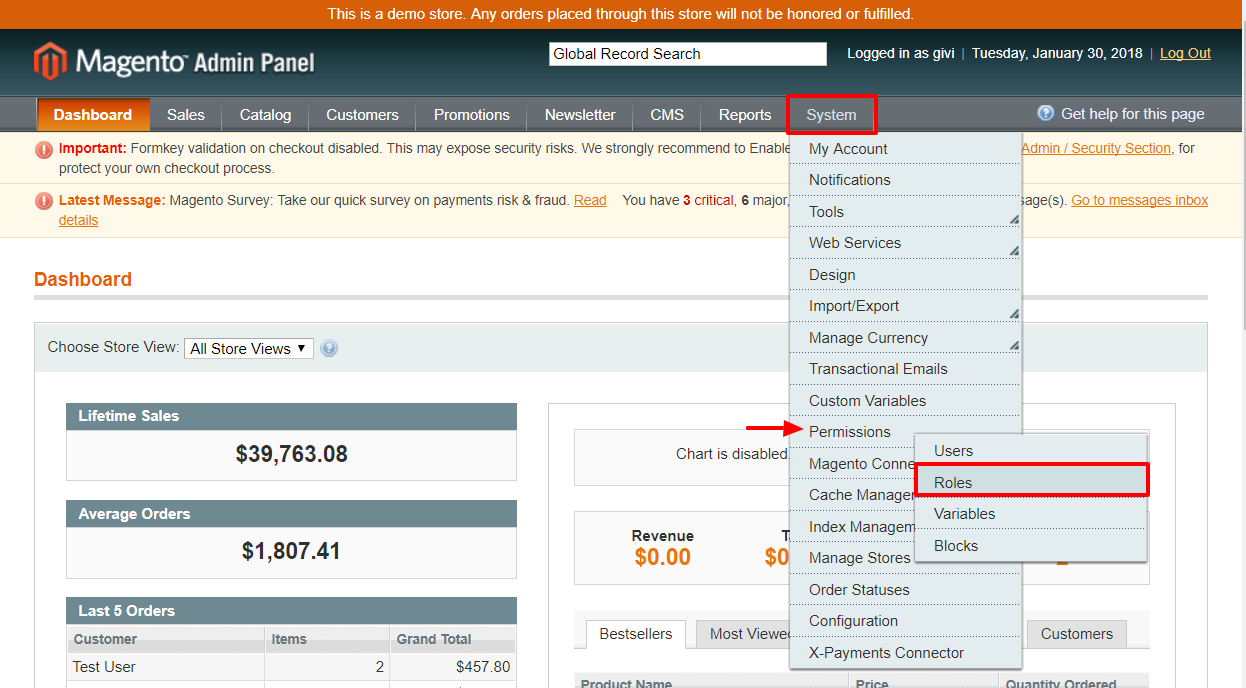Choose Variables in Permissions submenu
The width and height of the screenshot is (1246, 688).
1031,514
